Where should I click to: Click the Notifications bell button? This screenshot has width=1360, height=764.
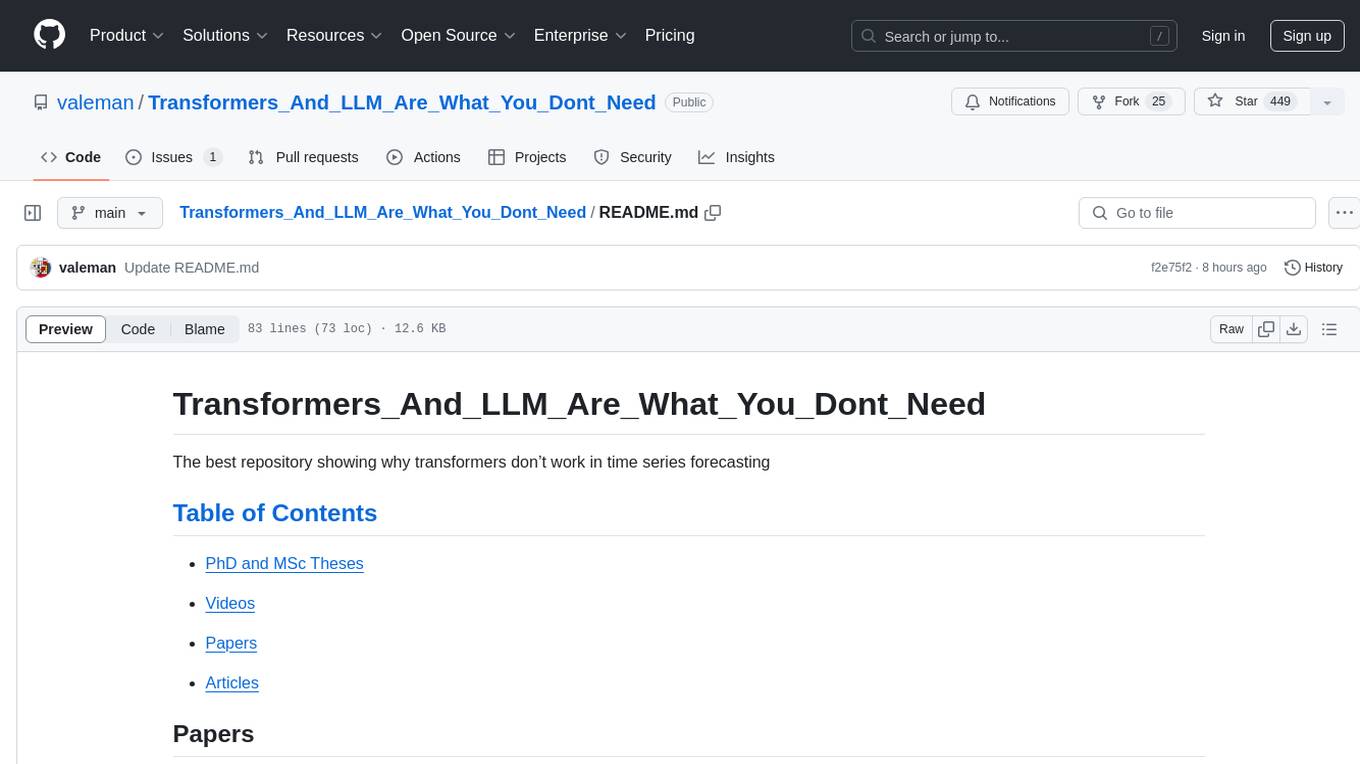click(1010, 102)
